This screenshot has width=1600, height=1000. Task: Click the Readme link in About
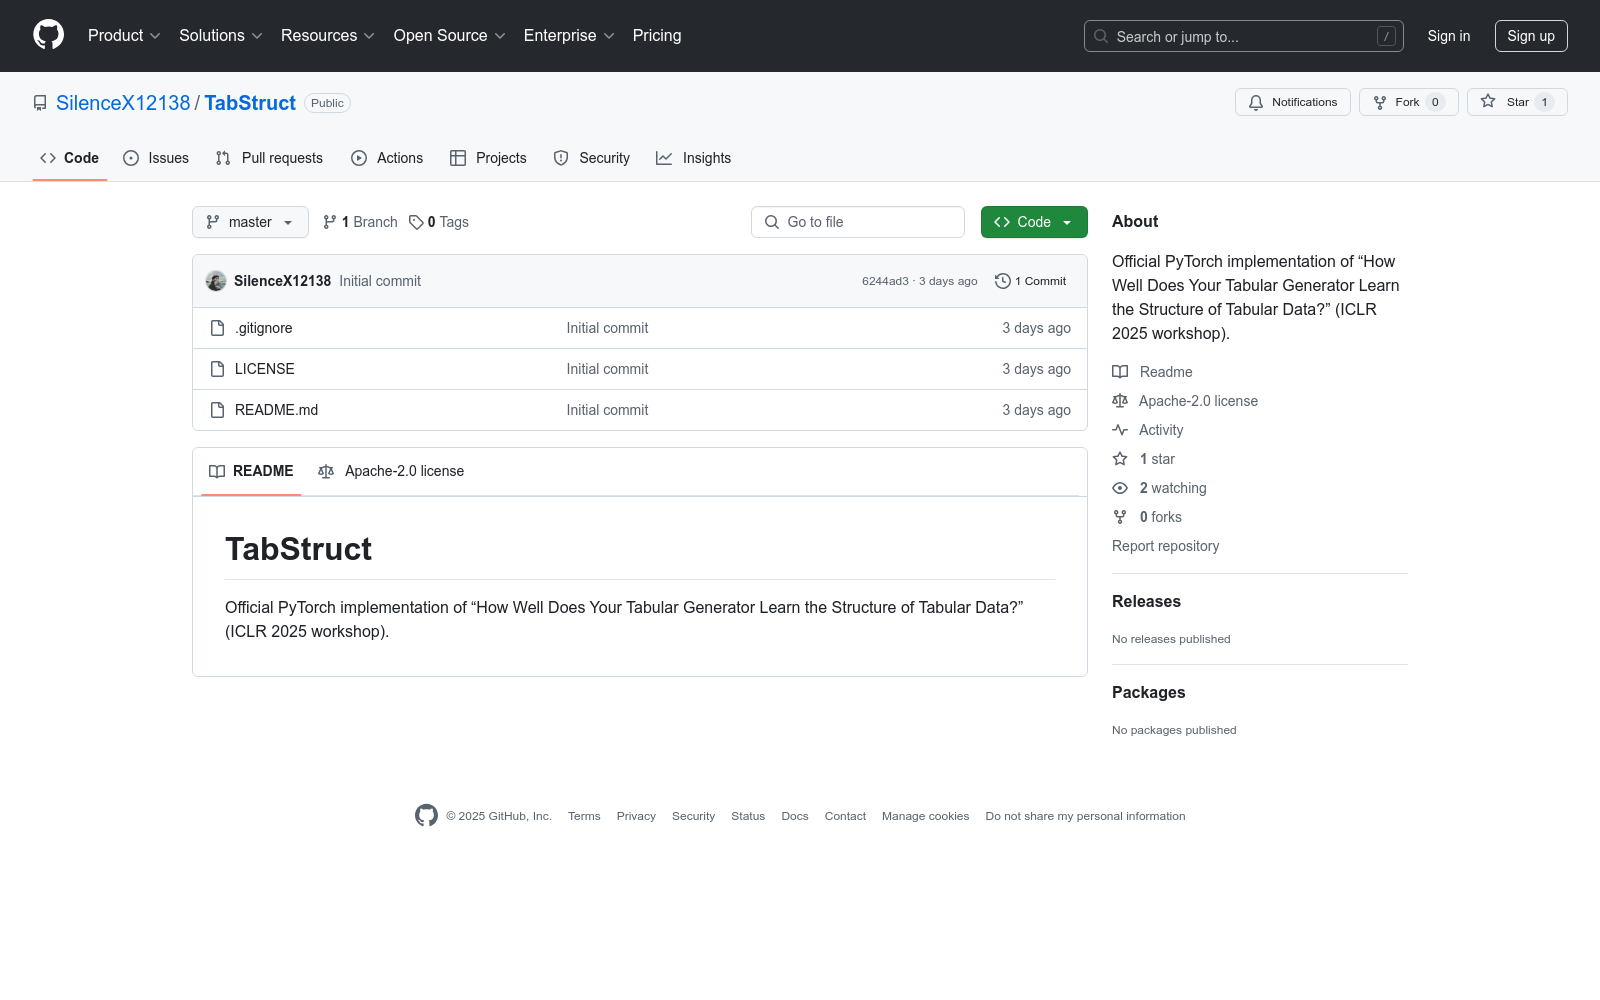click(1152, 372)
